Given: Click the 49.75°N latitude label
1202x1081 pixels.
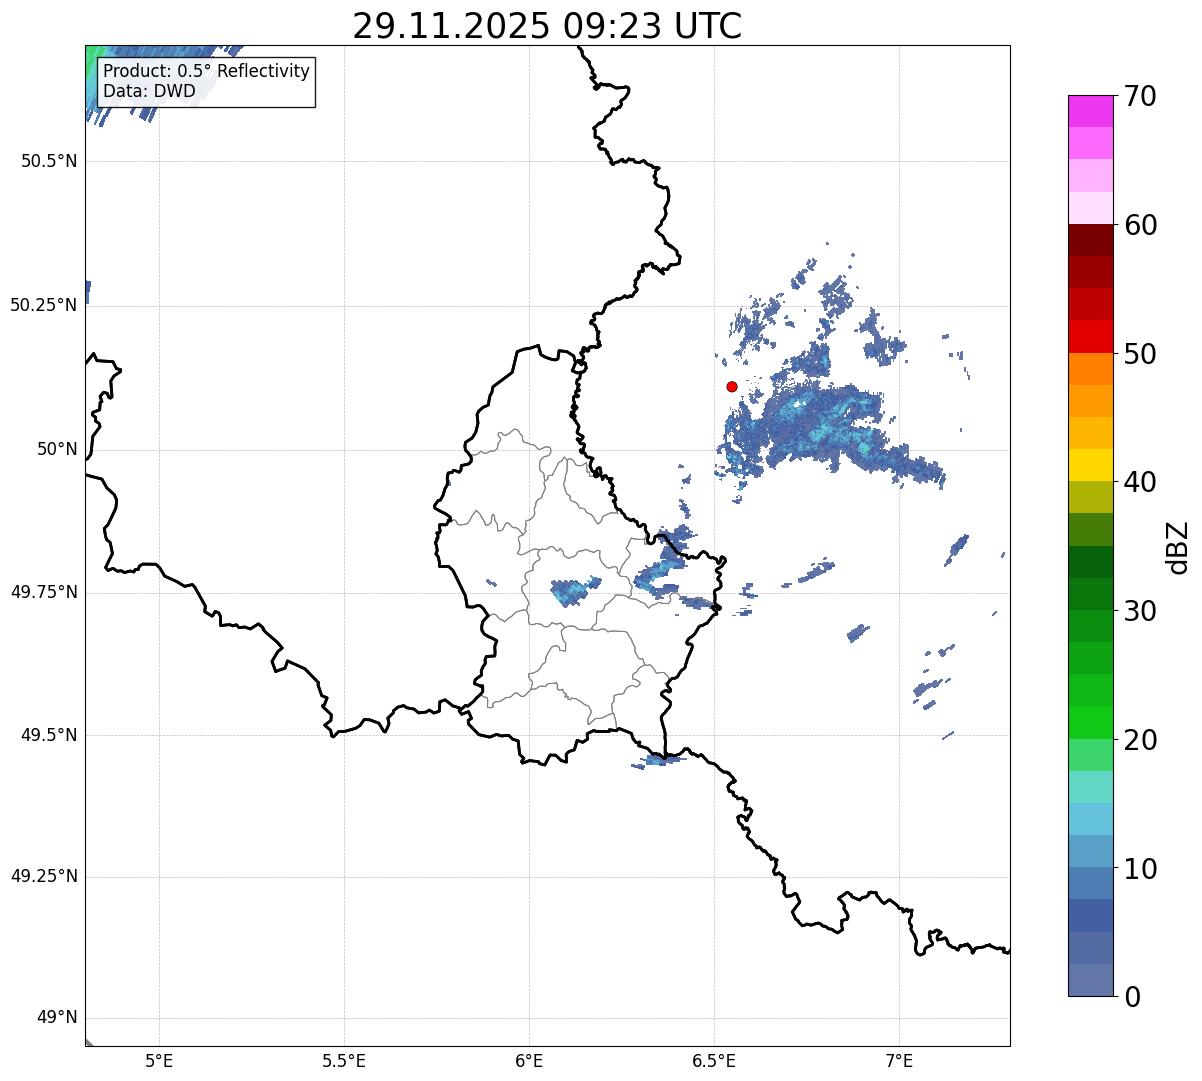Looking at the screenshot, I should pos(44,592).
